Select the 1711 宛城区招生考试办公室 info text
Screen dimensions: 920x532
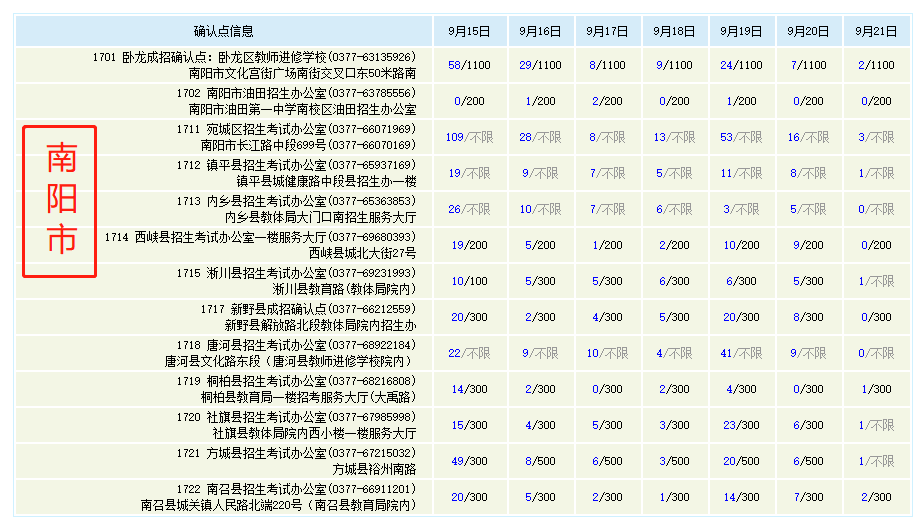click(296, 137)
